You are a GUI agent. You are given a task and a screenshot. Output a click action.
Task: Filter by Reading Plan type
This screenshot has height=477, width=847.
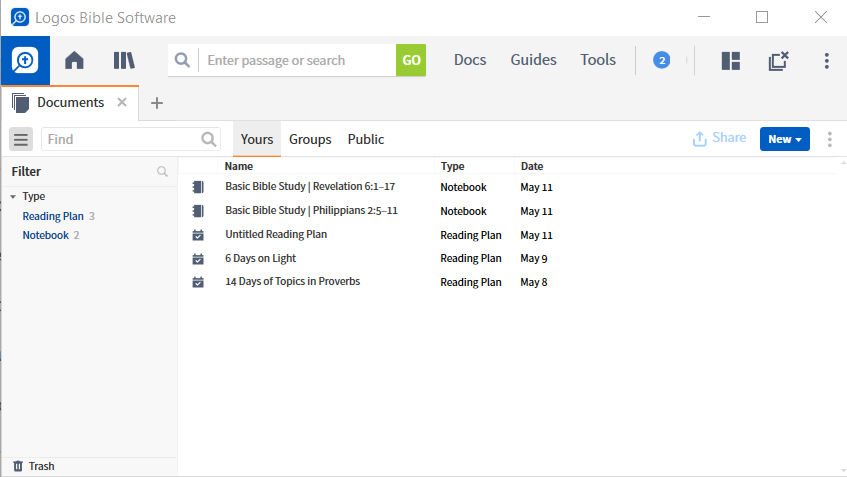53,216
